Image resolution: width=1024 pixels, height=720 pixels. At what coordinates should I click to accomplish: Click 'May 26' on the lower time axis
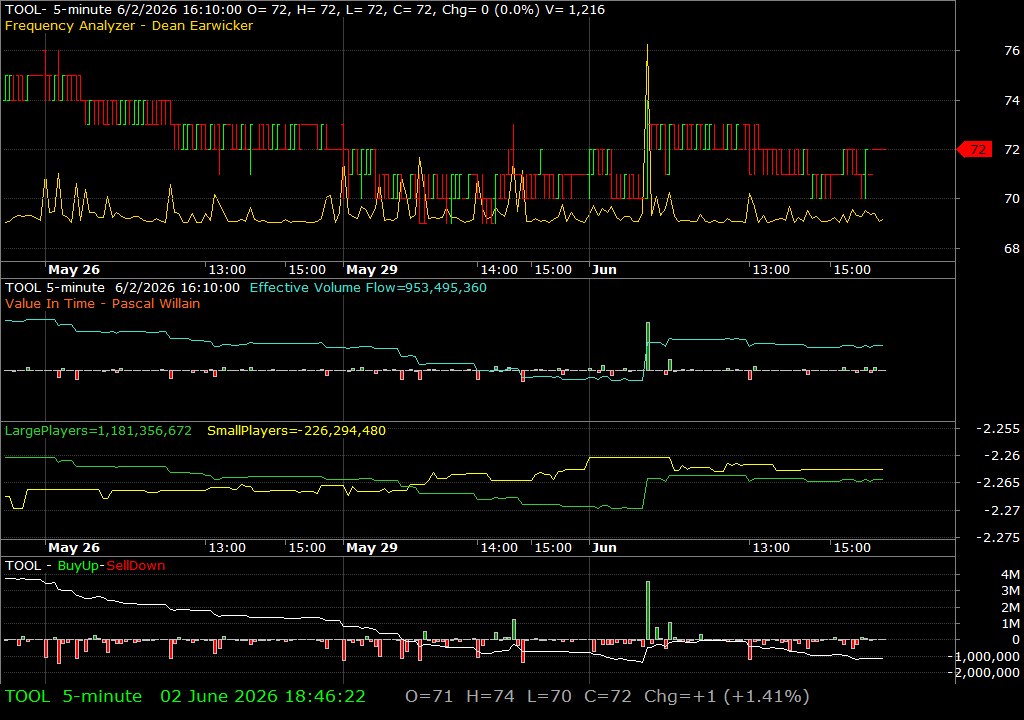tap(74, 548)
